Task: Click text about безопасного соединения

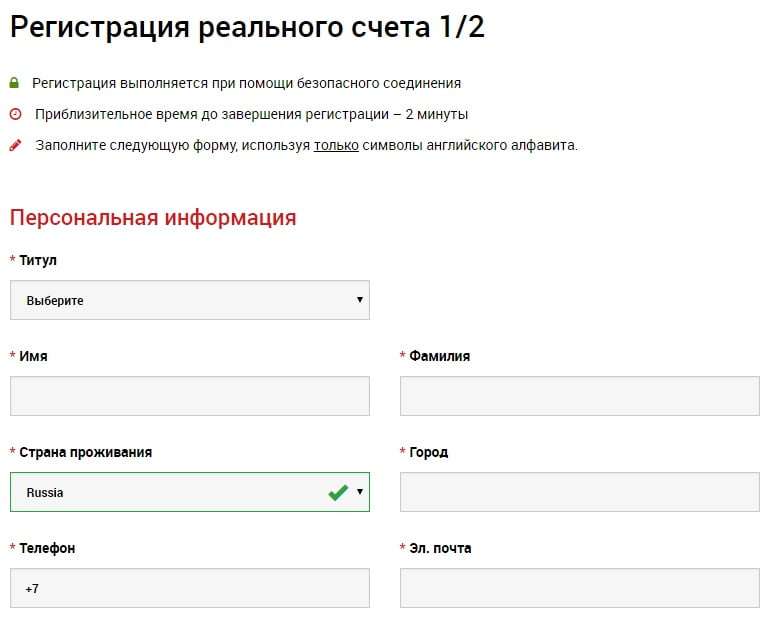Action: point(246,83)
